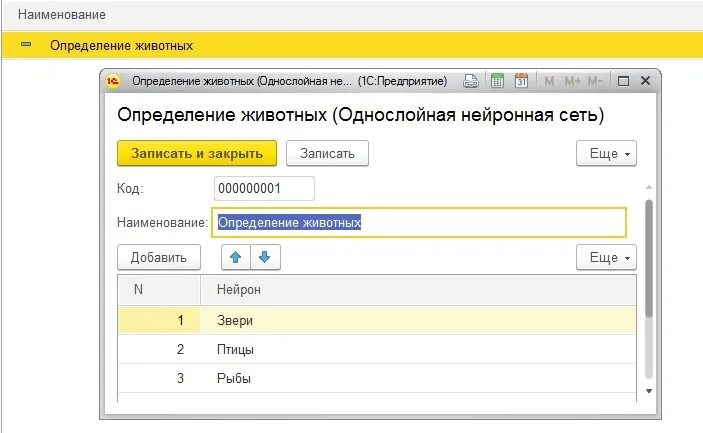
Task: Focus the Код input field
Action: pos(264,188)
